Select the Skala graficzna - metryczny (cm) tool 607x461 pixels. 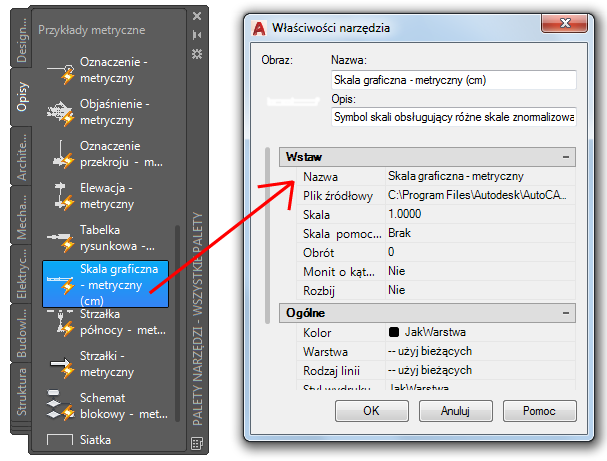coord(105,284)
